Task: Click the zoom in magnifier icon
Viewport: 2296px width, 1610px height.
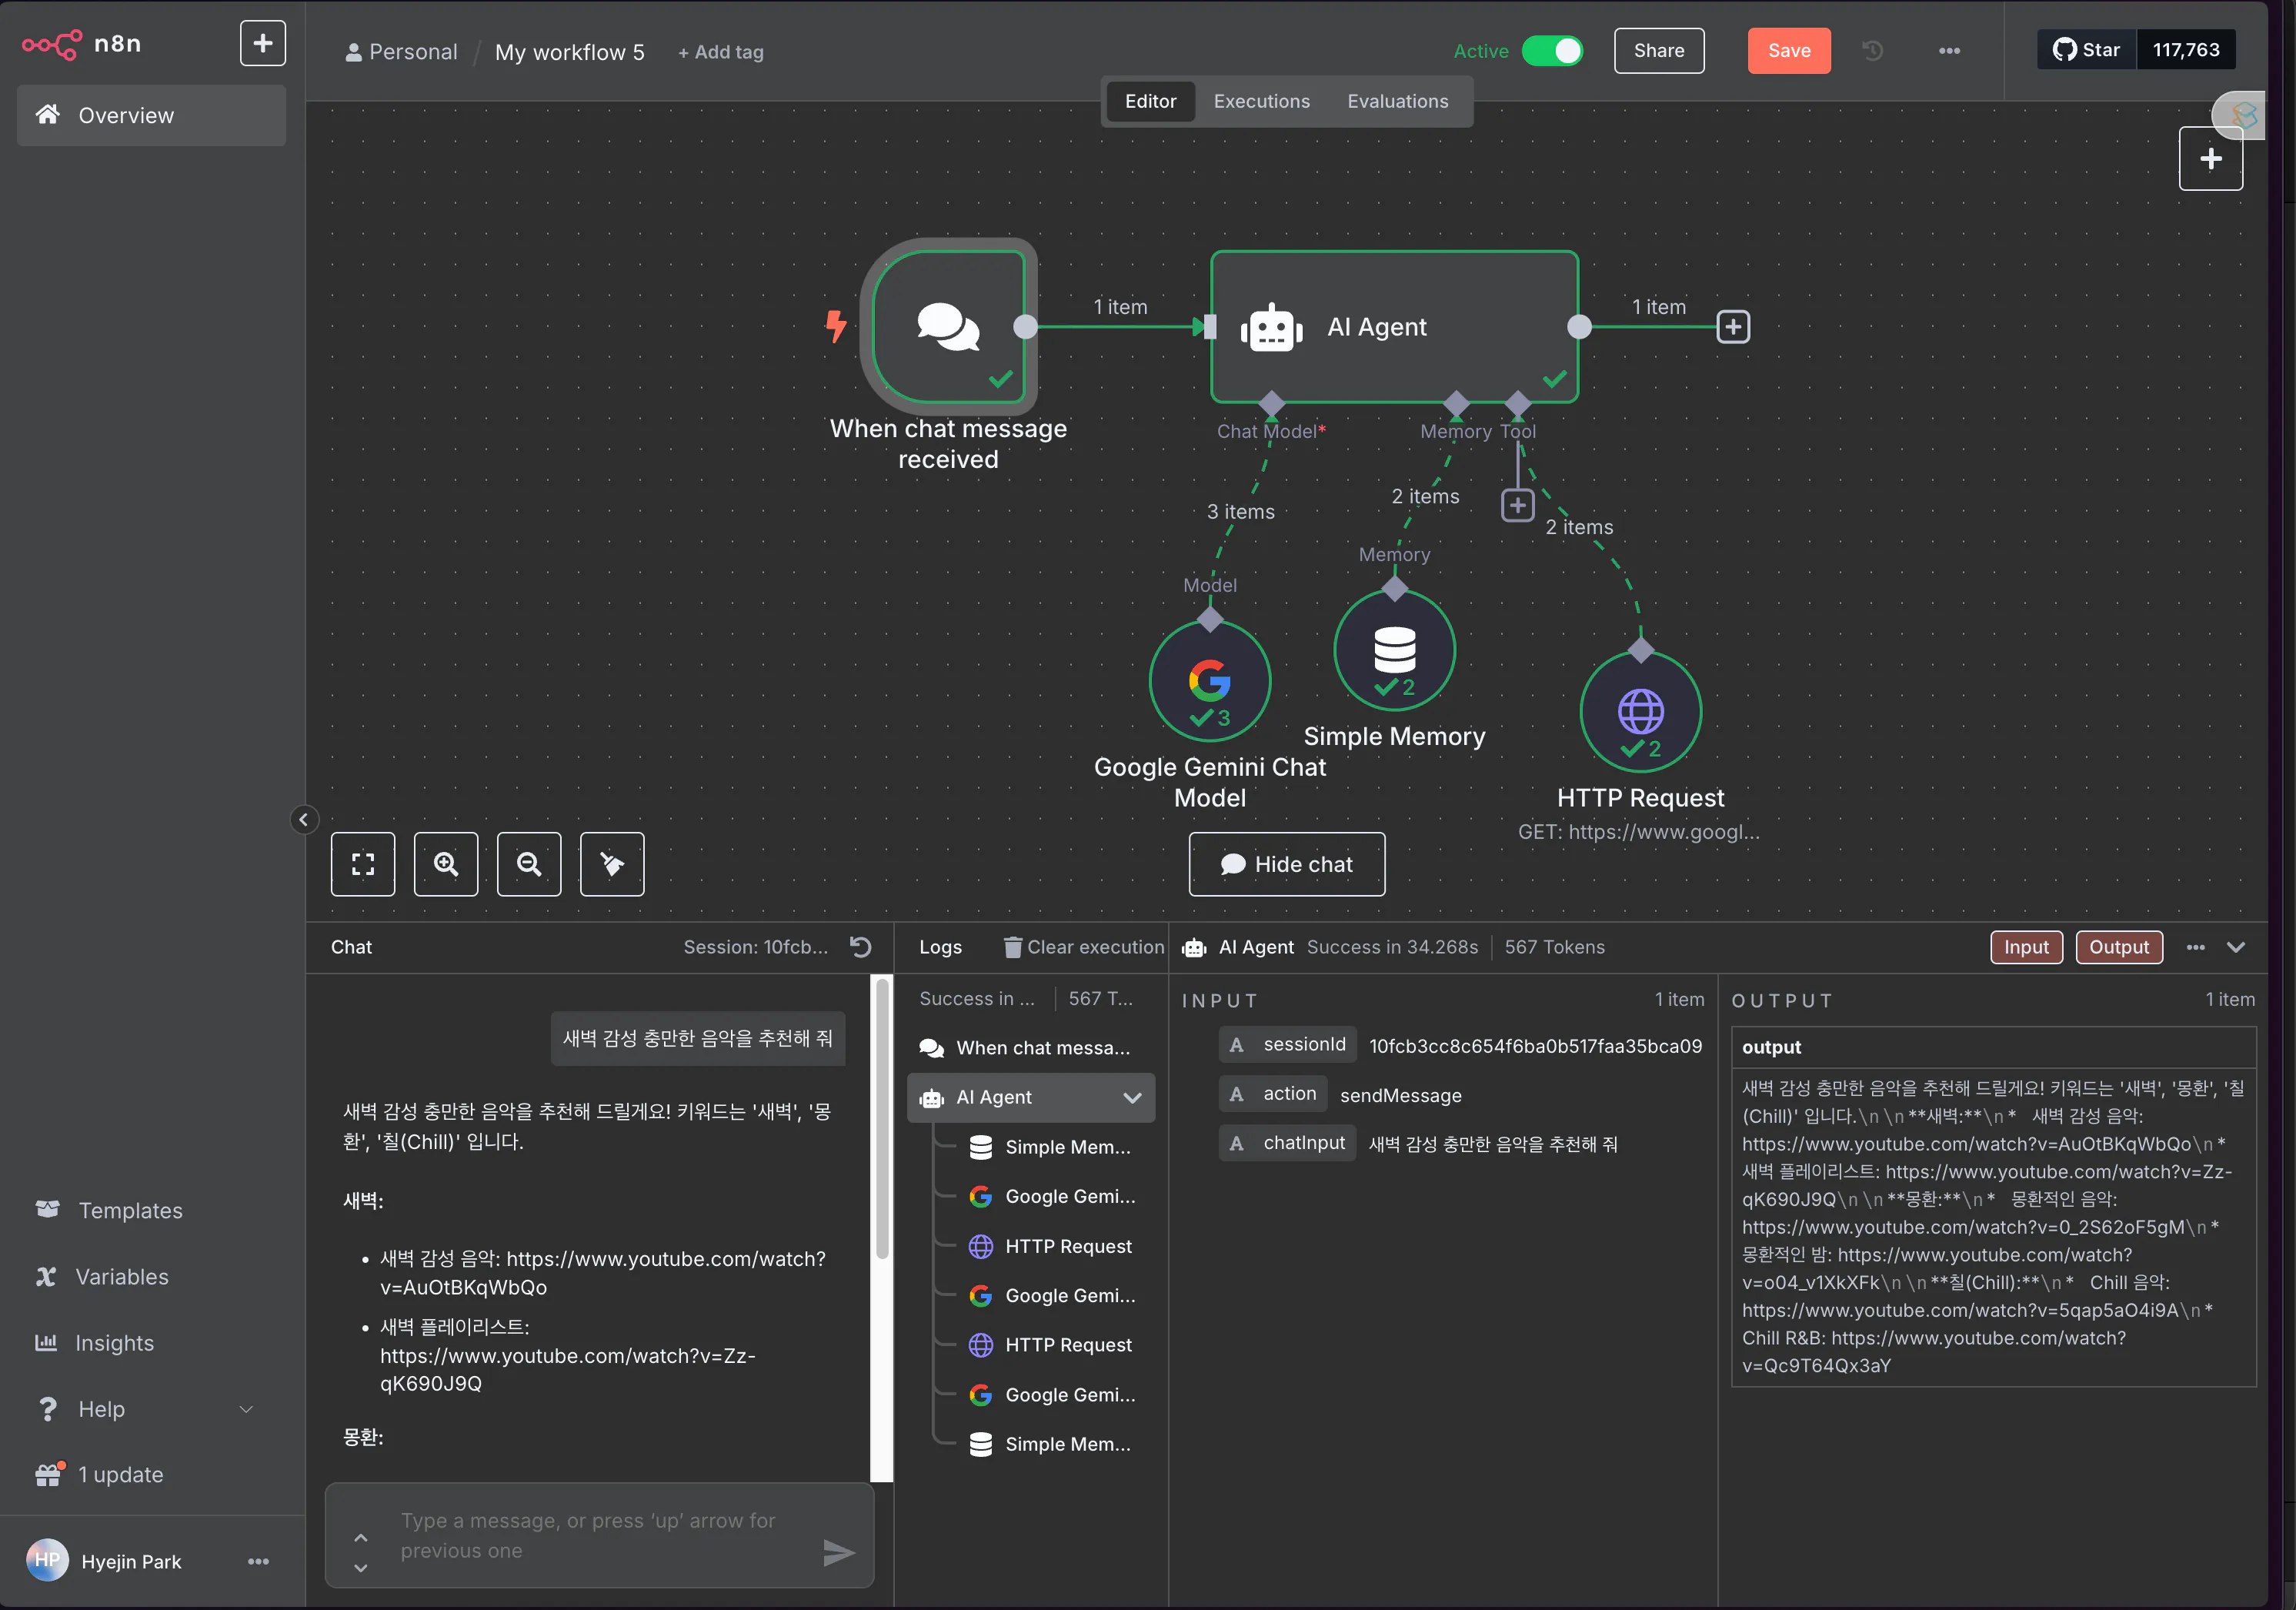Action: tap(446, 864)
